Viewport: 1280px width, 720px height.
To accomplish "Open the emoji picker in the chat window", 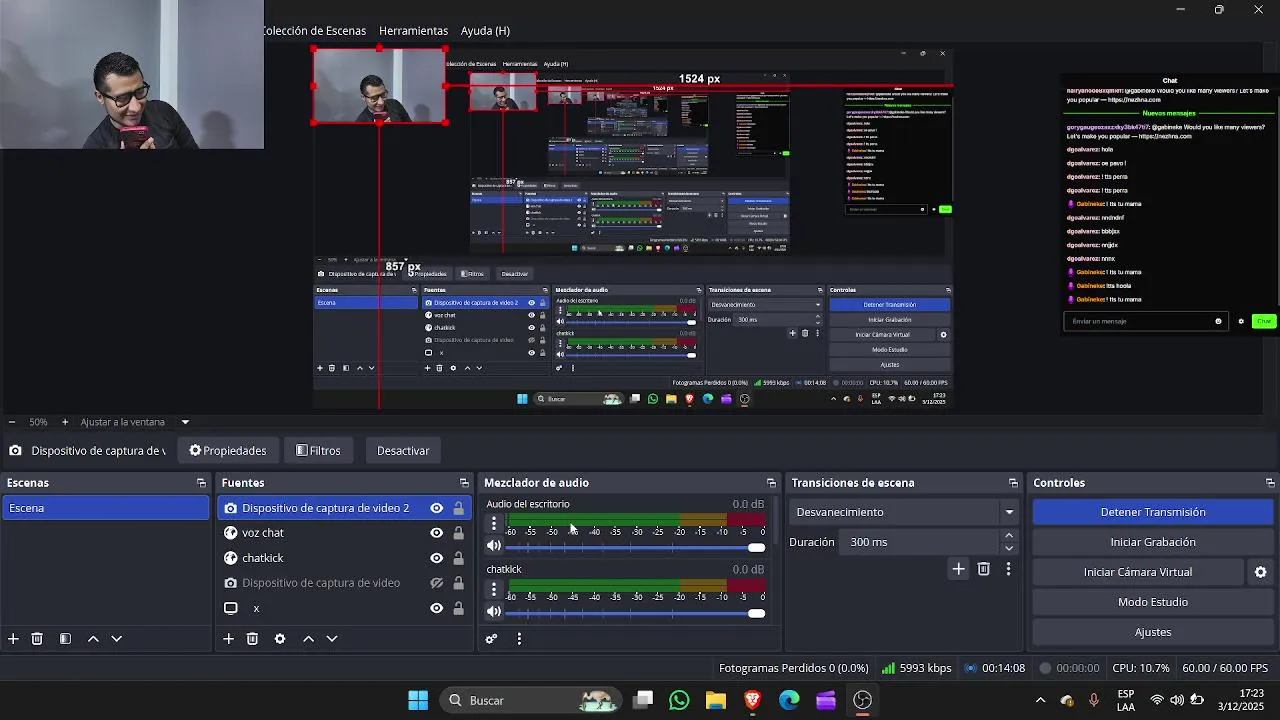I will click(x=1218, y=321).
